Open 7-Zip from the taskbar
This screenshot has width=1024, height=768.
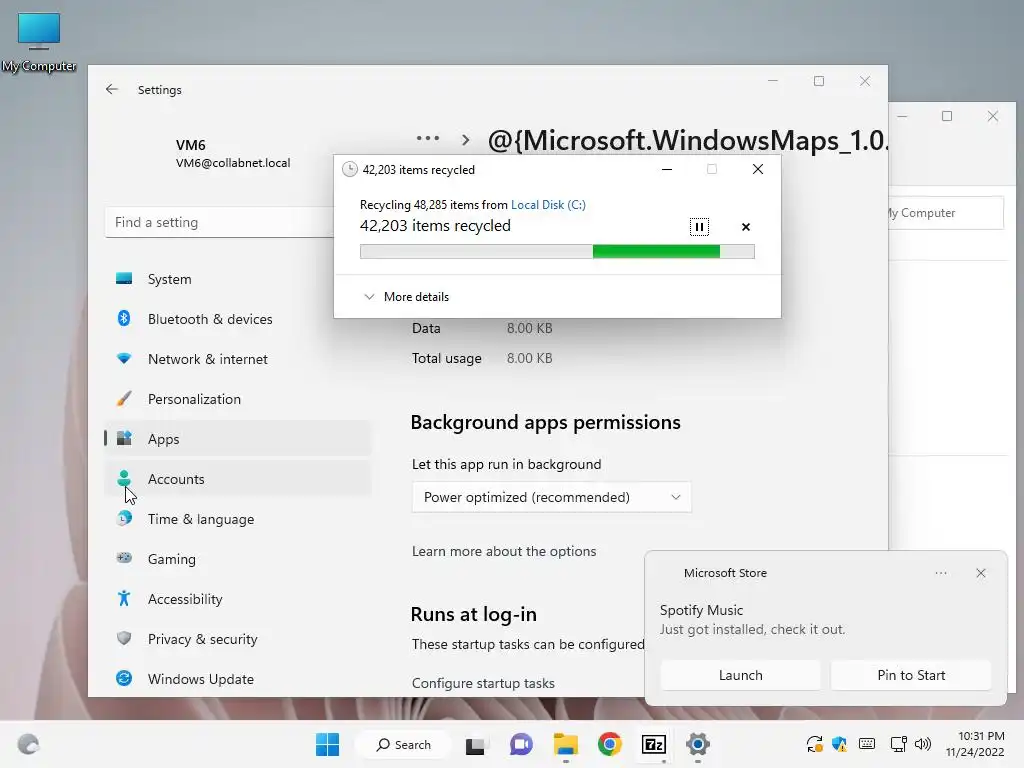point(654,744)
